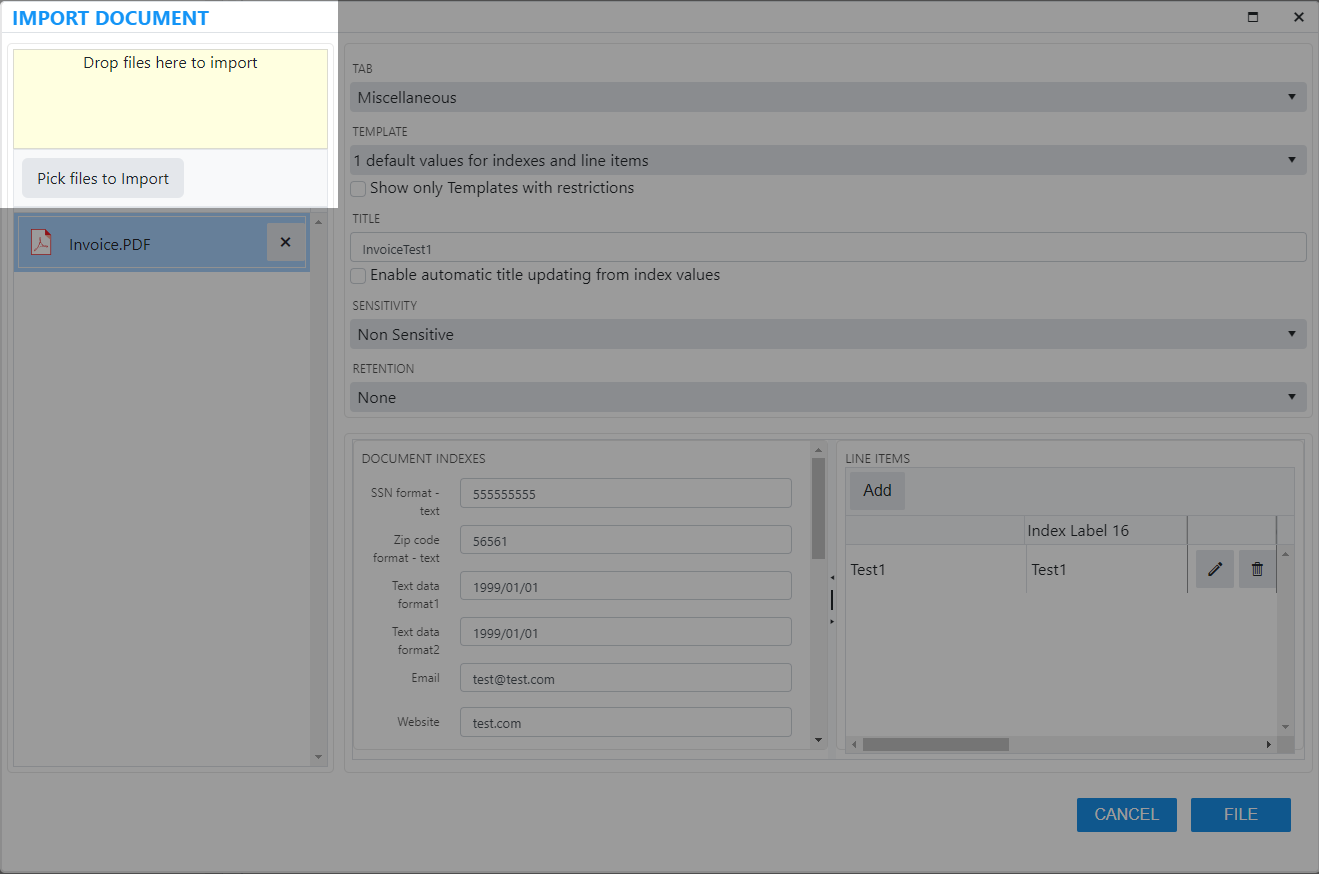Add a new line item

(877, 490)
